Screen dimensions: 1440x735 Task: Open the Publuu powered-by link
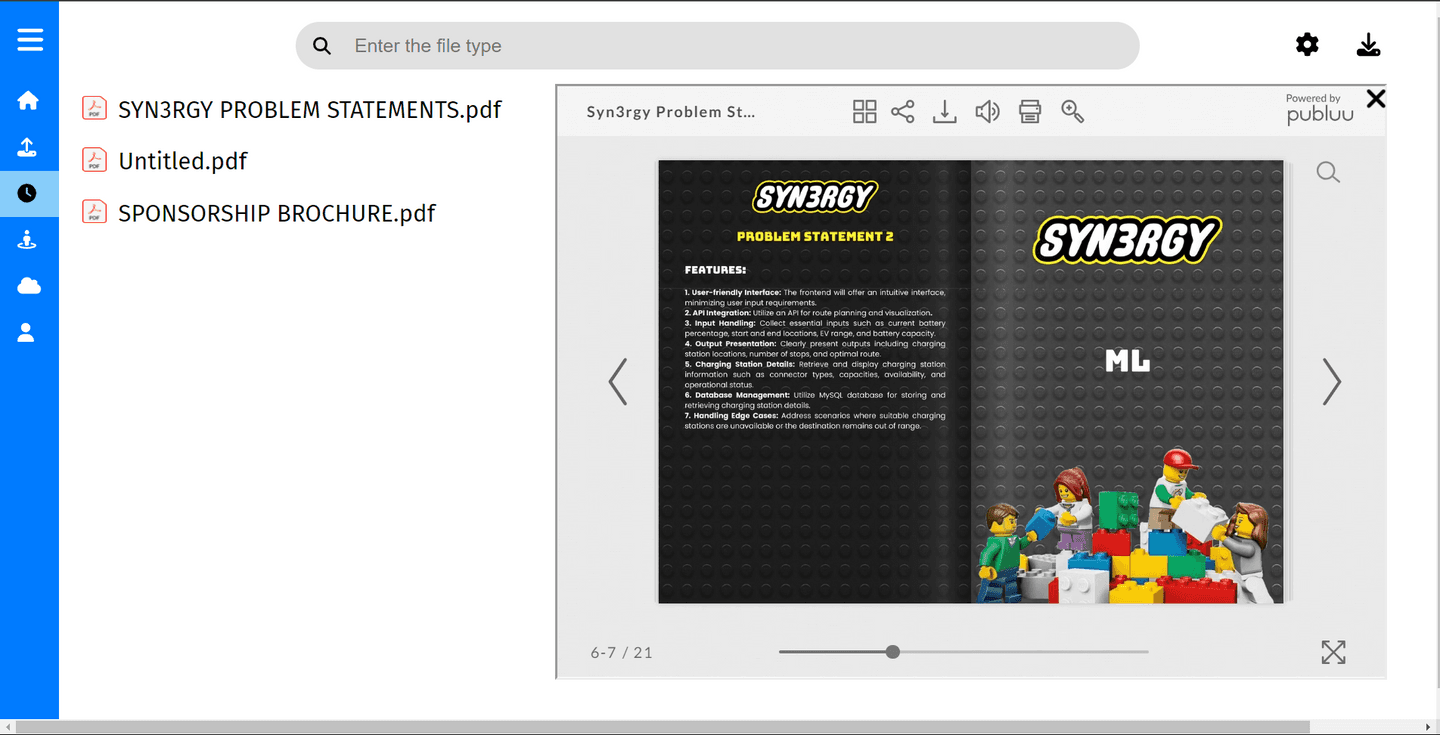tap(1320, 109)
